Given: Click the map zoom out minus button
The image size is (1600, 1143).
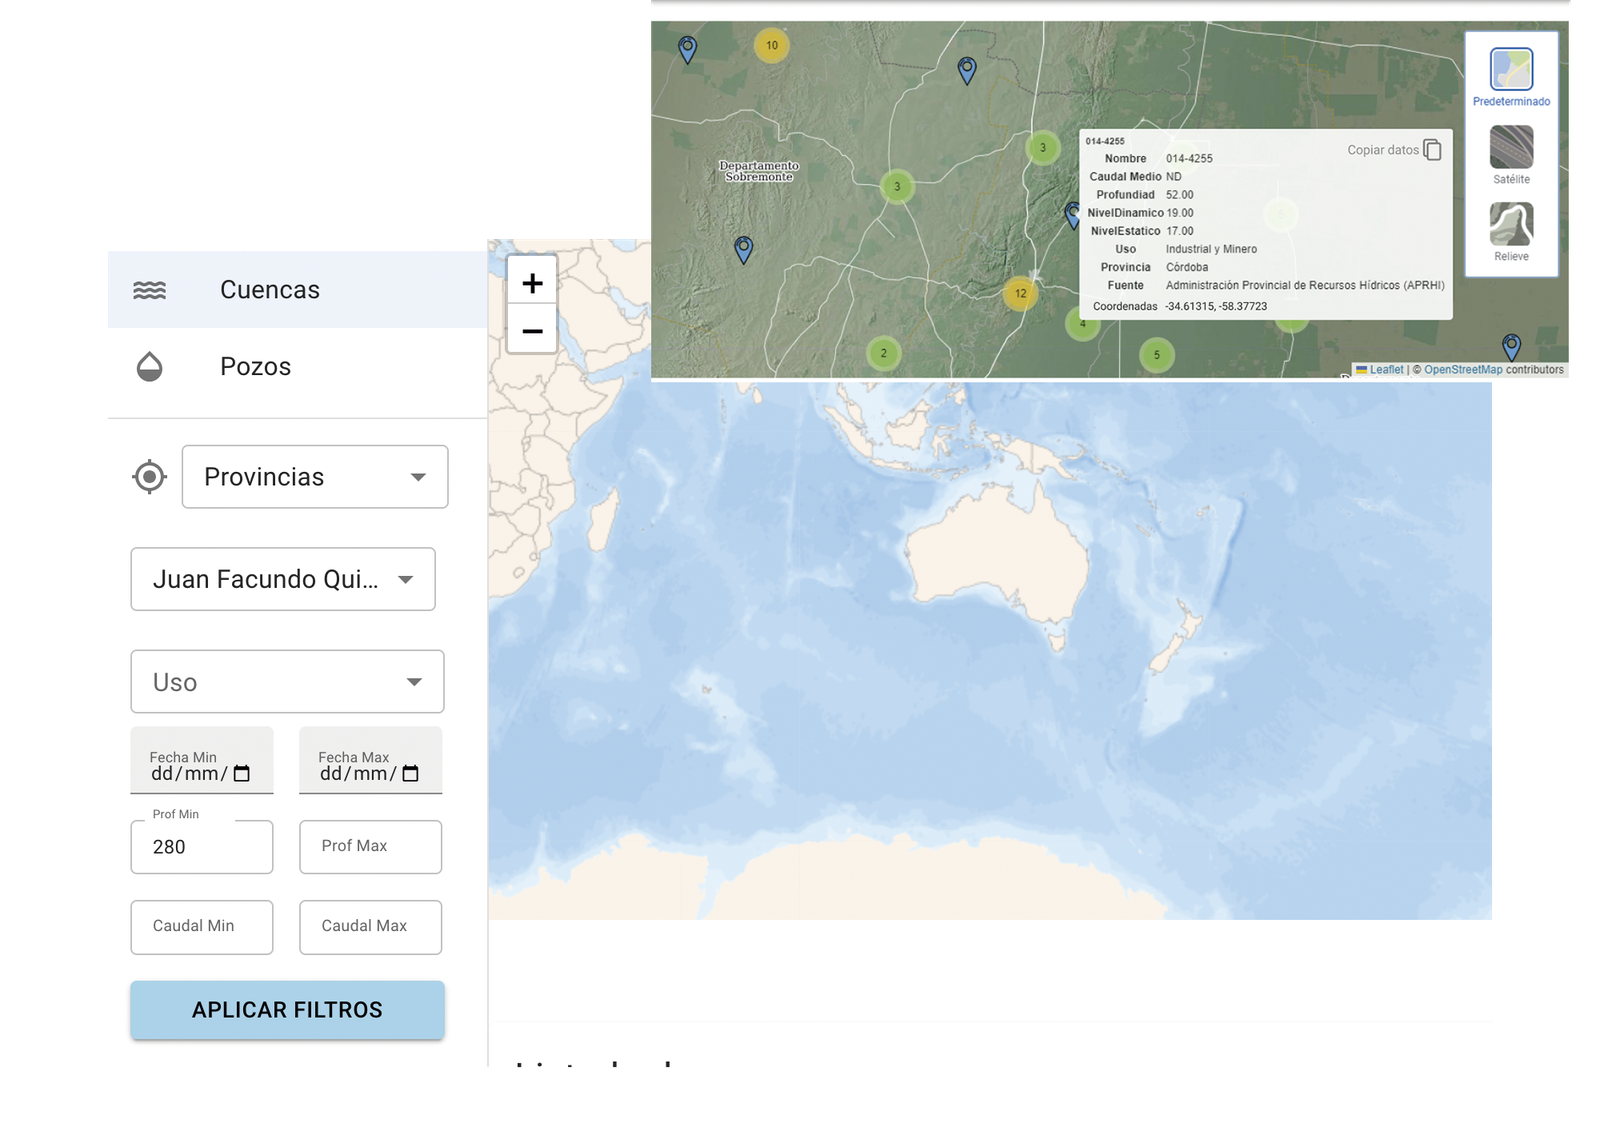Looking at the screenshot, I should click(532, 331).
